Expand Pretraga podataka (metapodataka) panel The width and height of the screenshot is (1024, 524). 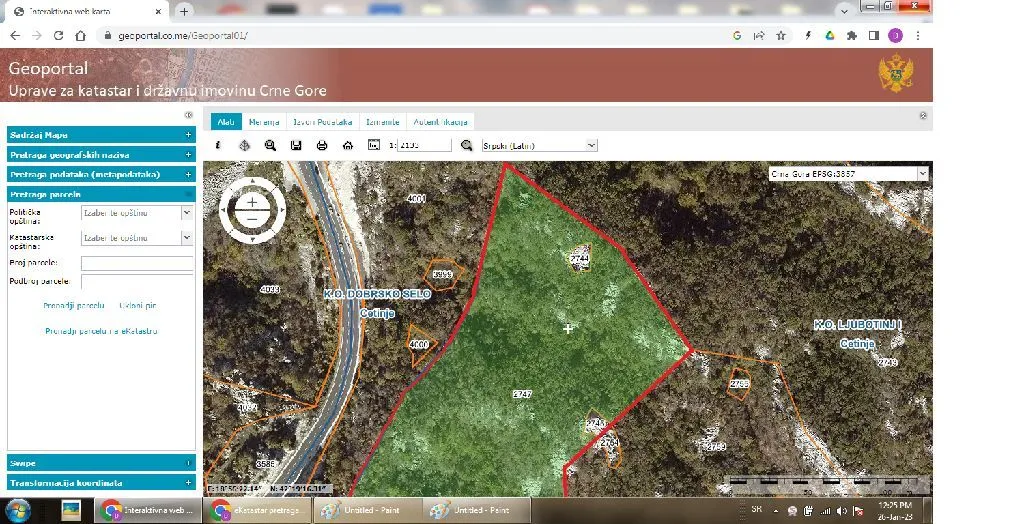[101, 174]
